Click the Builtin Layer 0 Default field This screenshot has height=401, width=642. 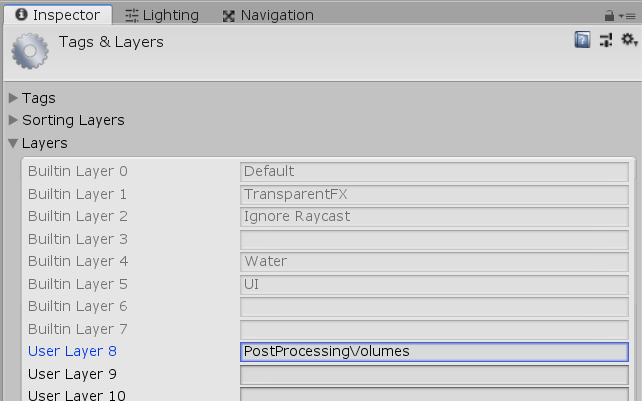coord(434,171)
